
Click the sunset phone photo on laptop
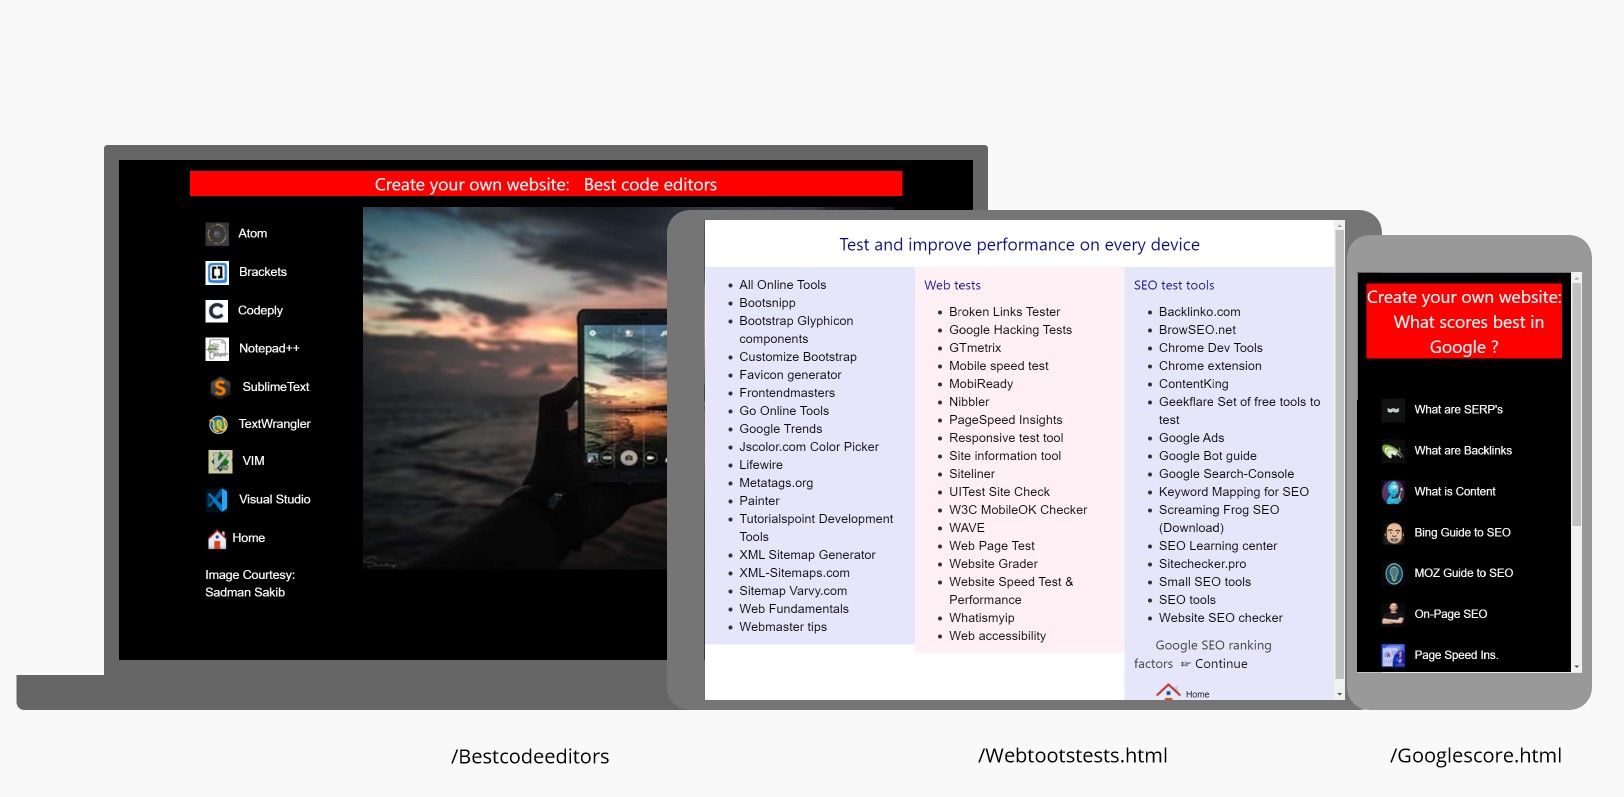(515, 388)
